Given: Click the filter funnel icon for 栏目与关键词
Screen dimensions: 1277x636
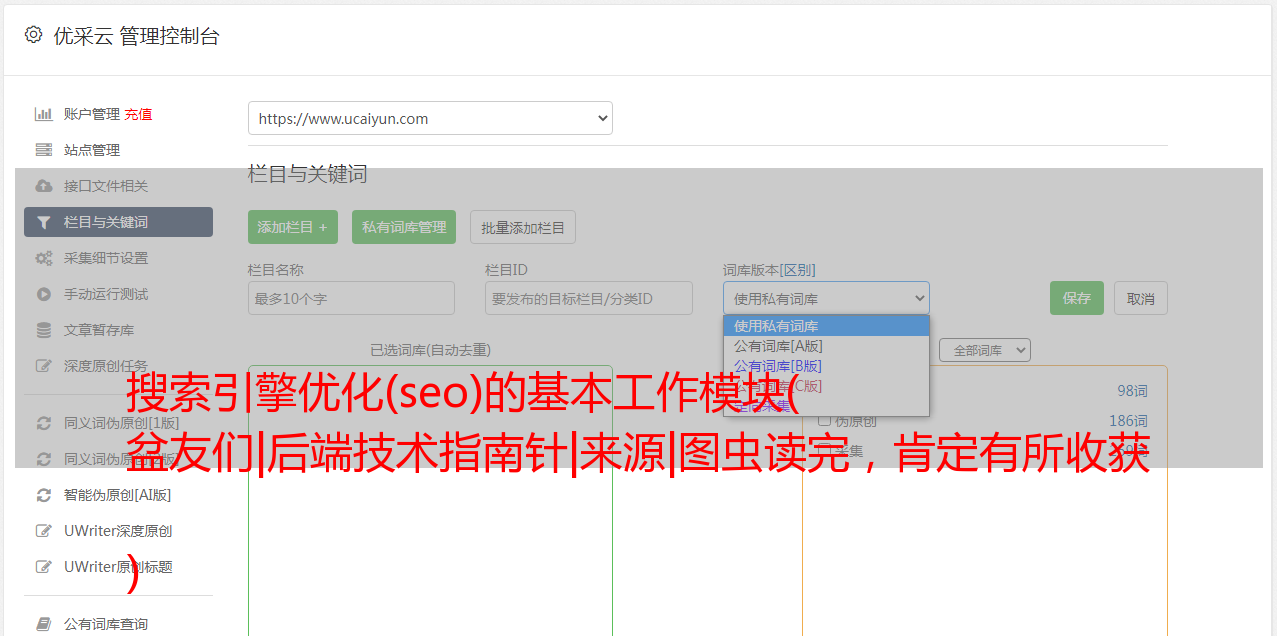Looking at the screenshot, I should click(x=44, y=222).
